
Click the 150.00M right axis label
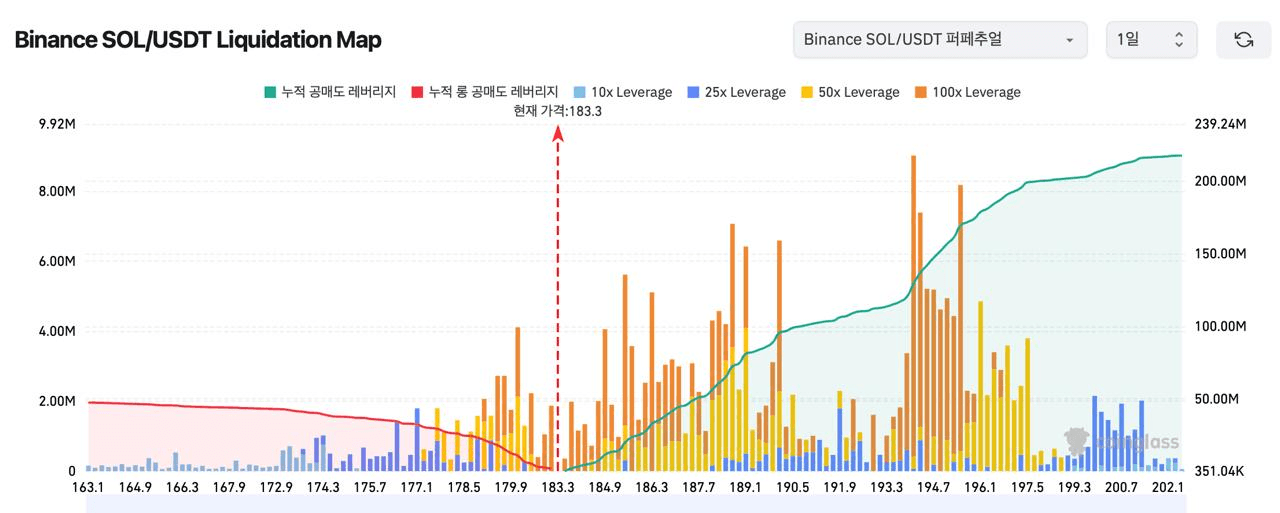[x=1220, y=254]
